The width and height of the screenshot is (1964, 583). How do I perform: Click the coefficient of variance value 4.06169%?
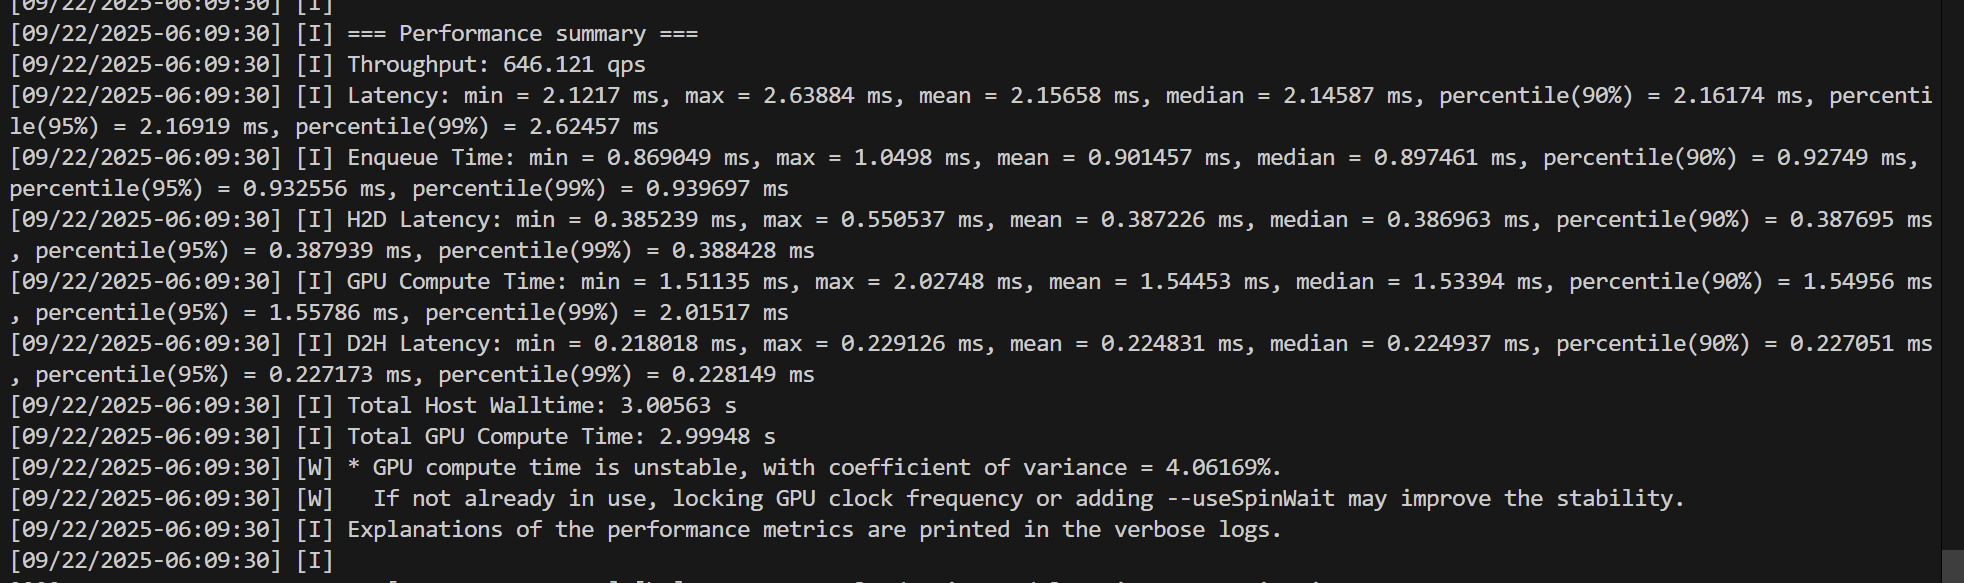[1223, 468]
